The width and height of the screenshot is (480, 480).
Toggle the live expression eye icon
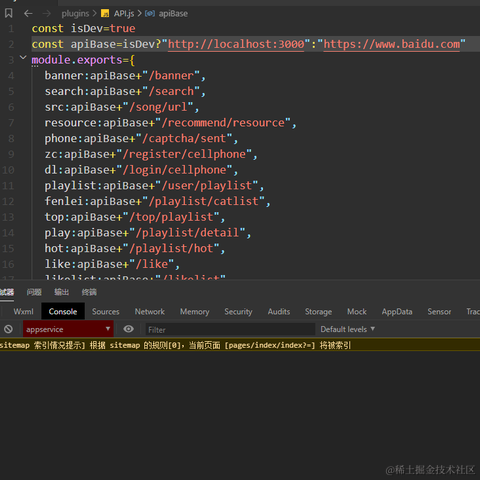click(128, 329)
